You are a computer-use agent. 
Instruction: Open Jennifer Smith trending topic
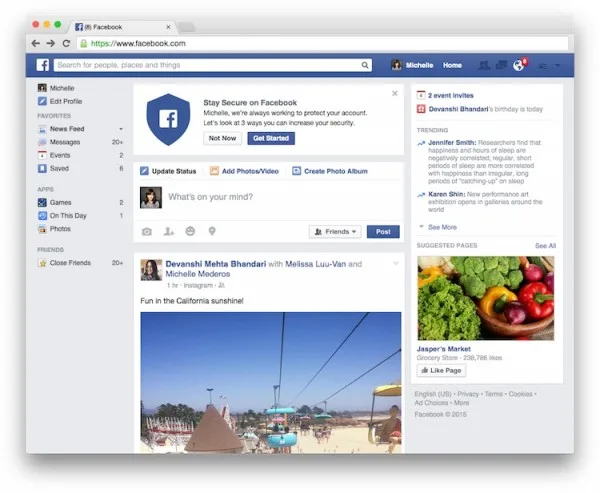[x=452, y=142]
